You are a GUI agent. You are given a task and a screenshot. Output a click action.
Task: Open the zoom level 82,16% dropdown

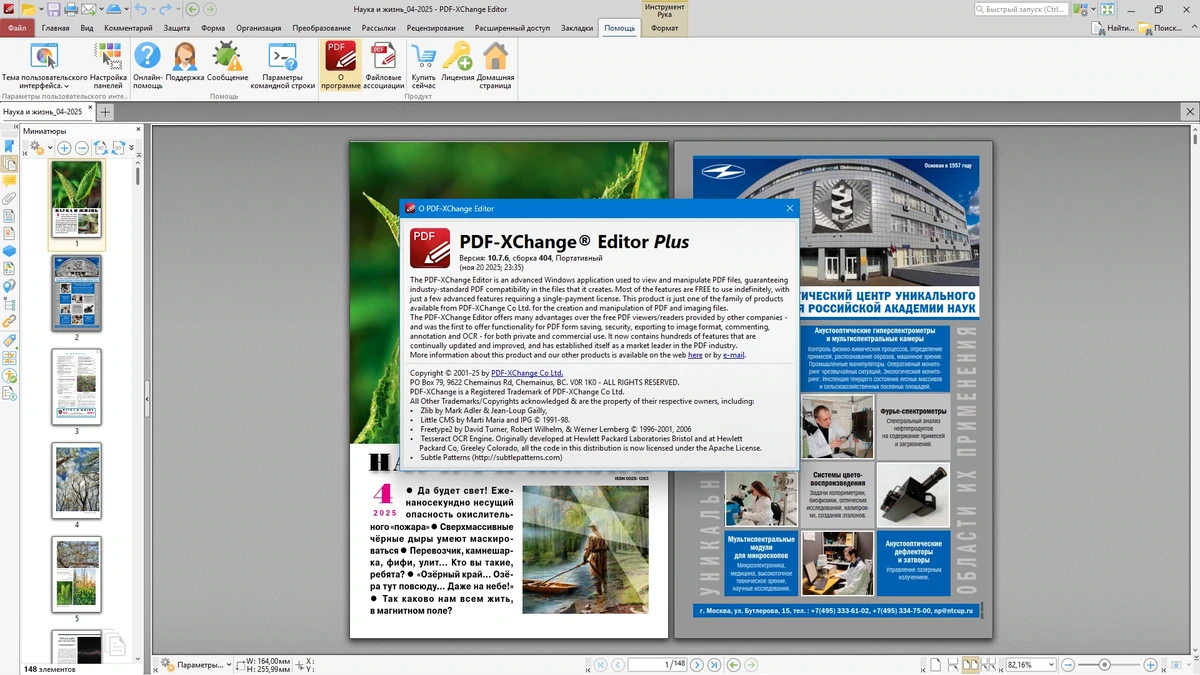coord(1051,665)
